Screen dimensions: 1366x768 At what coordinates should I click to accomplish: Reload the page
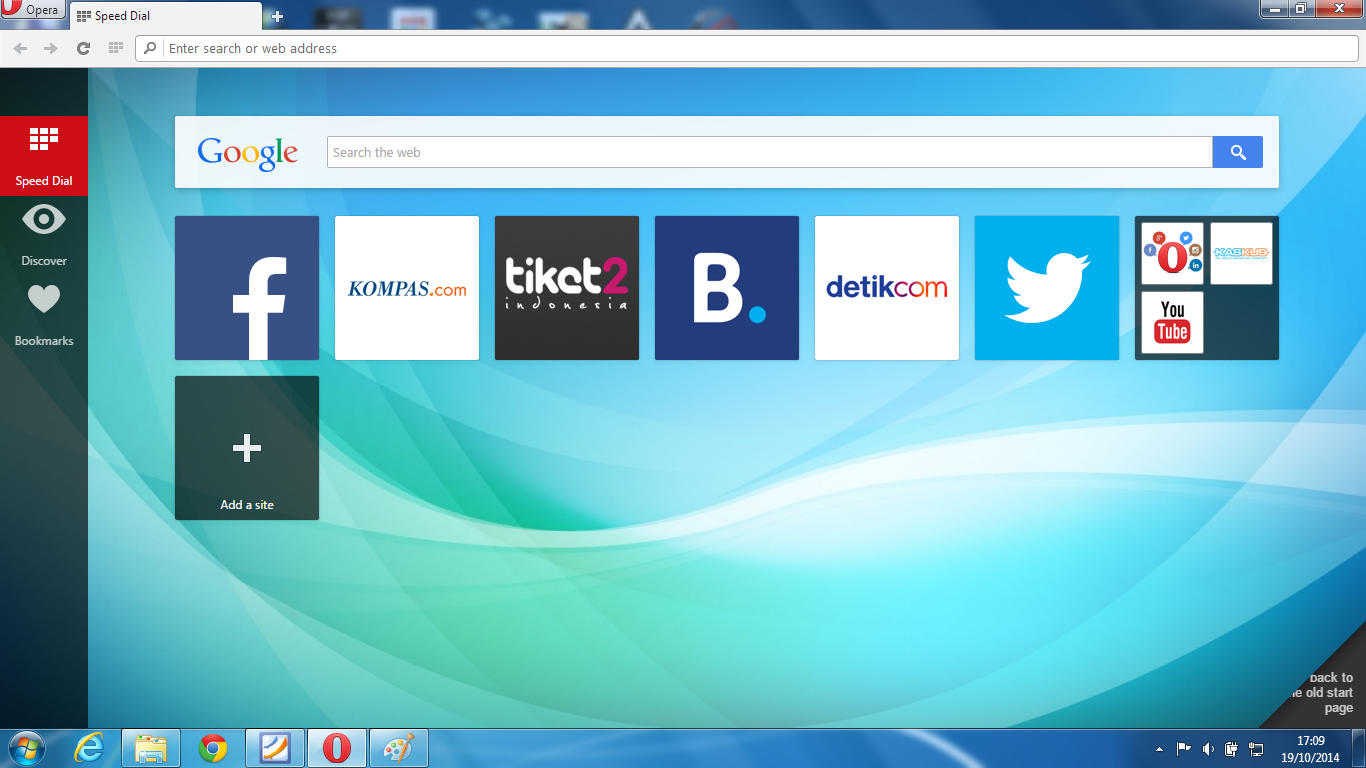83,48
